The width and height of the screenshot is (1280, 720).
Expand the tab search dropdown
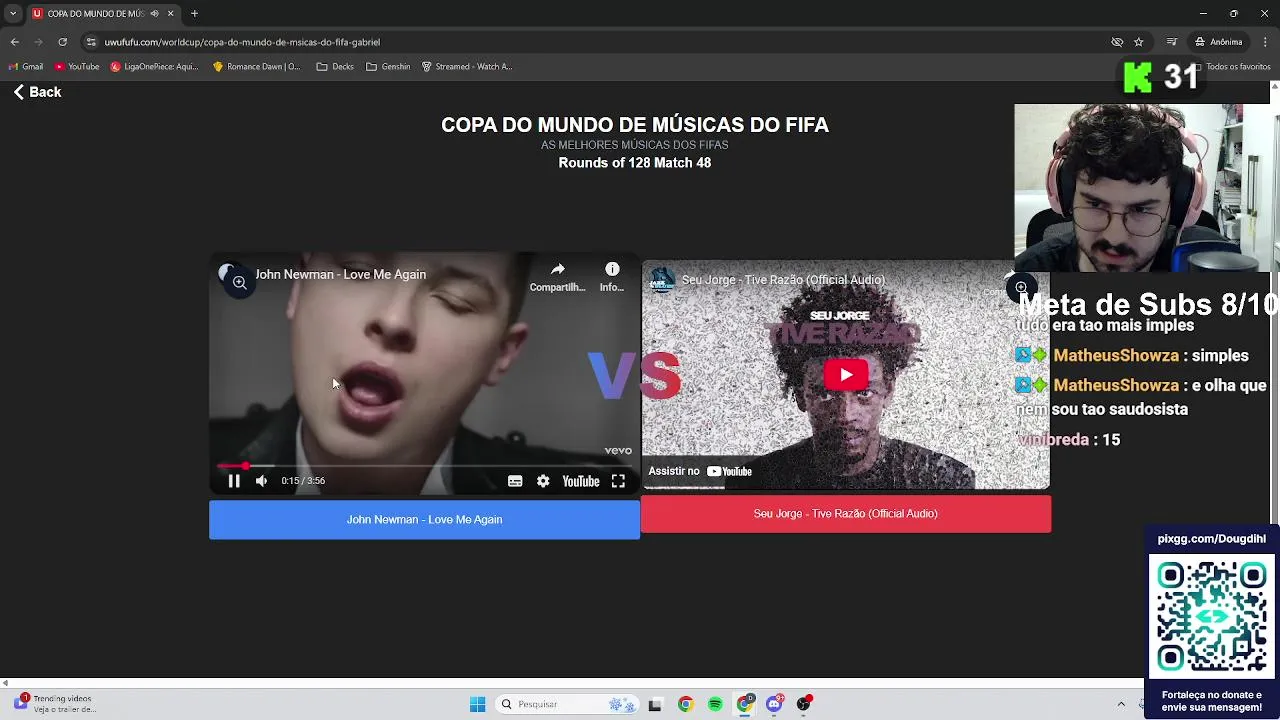tap(13, 14)
